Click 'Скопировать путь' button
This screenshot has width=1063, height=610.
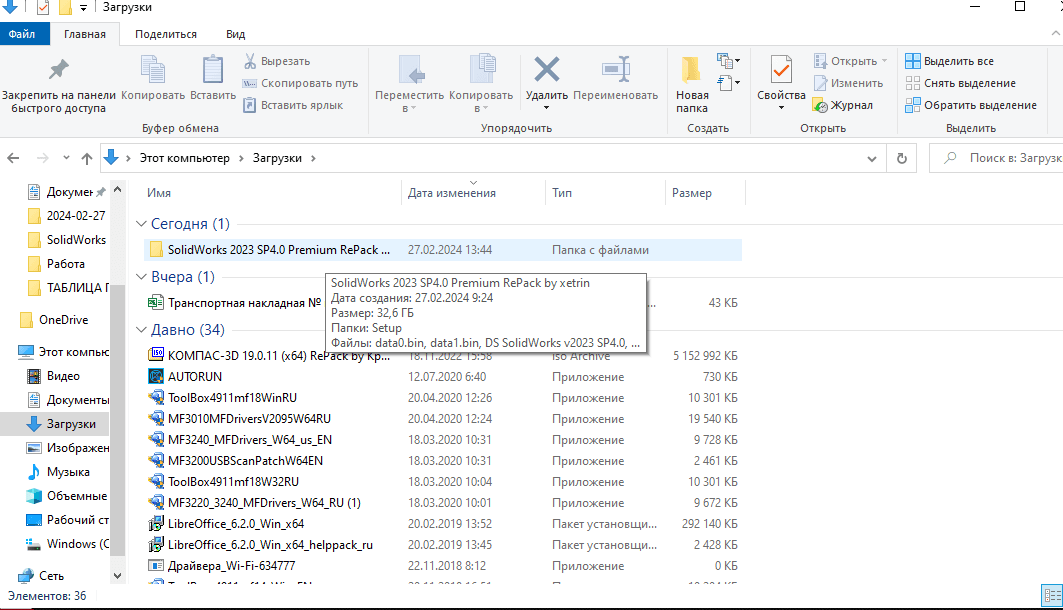pos(300,83)
